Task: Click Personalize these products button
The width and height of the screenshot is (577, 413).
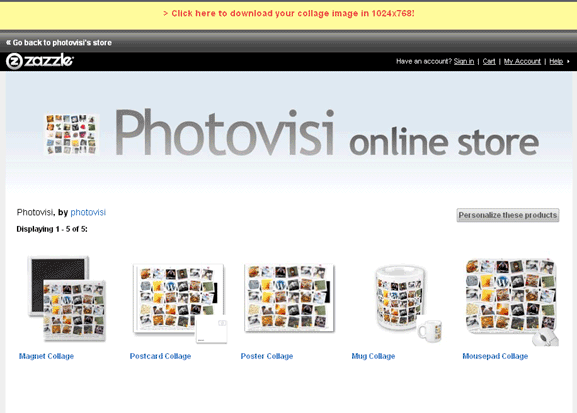Action: (x=508, y=215)
